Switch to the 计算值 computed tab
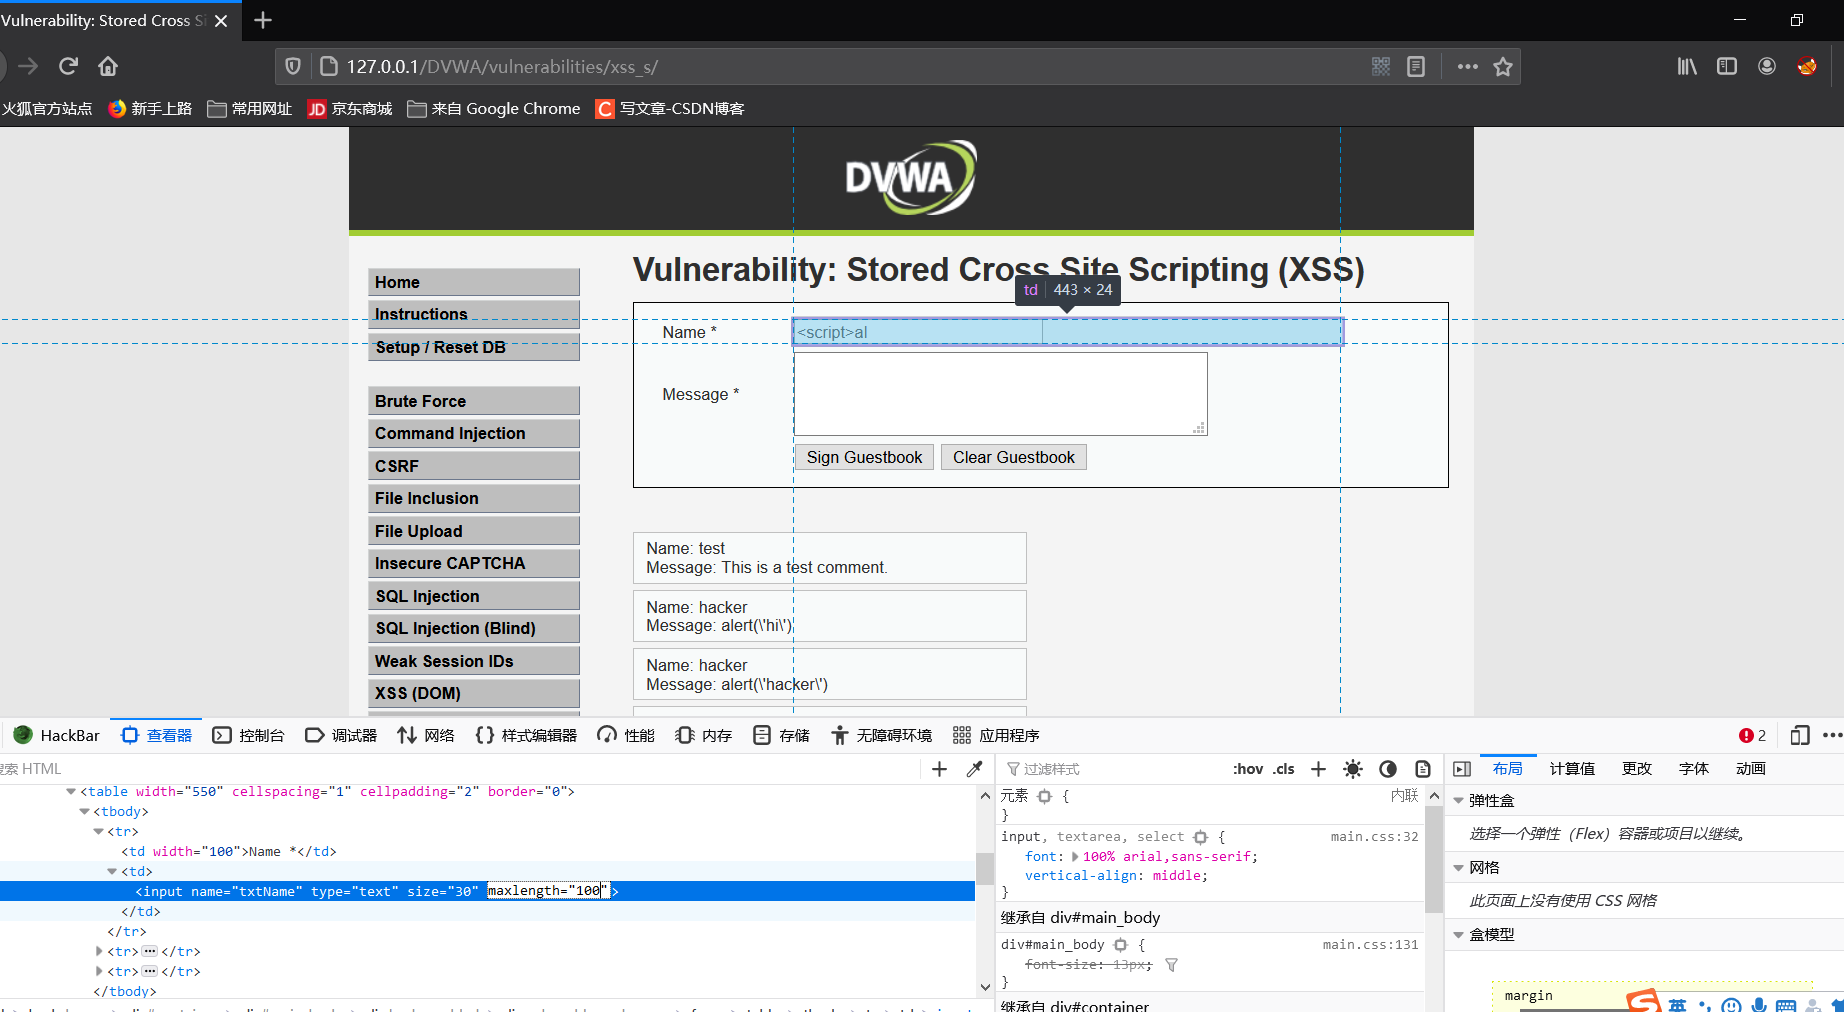 coord(1572,769)
